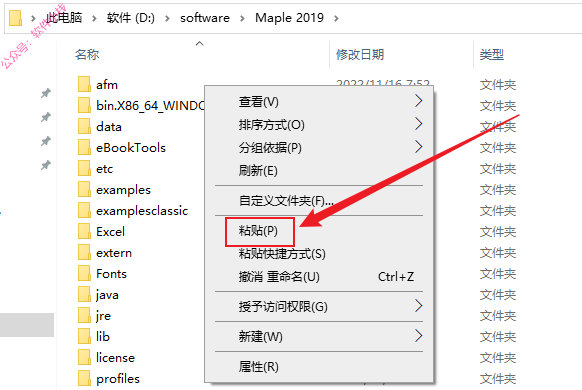Expand the 查看(V) submenu arrow
The width and height of the screenshot is (582, 390).
[x=418, y=101]
